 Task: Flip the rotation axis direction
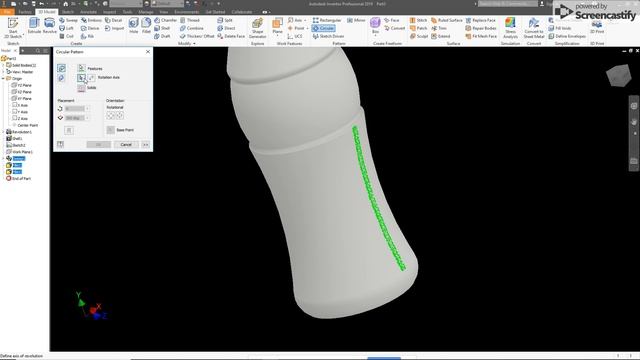point(91,78)
